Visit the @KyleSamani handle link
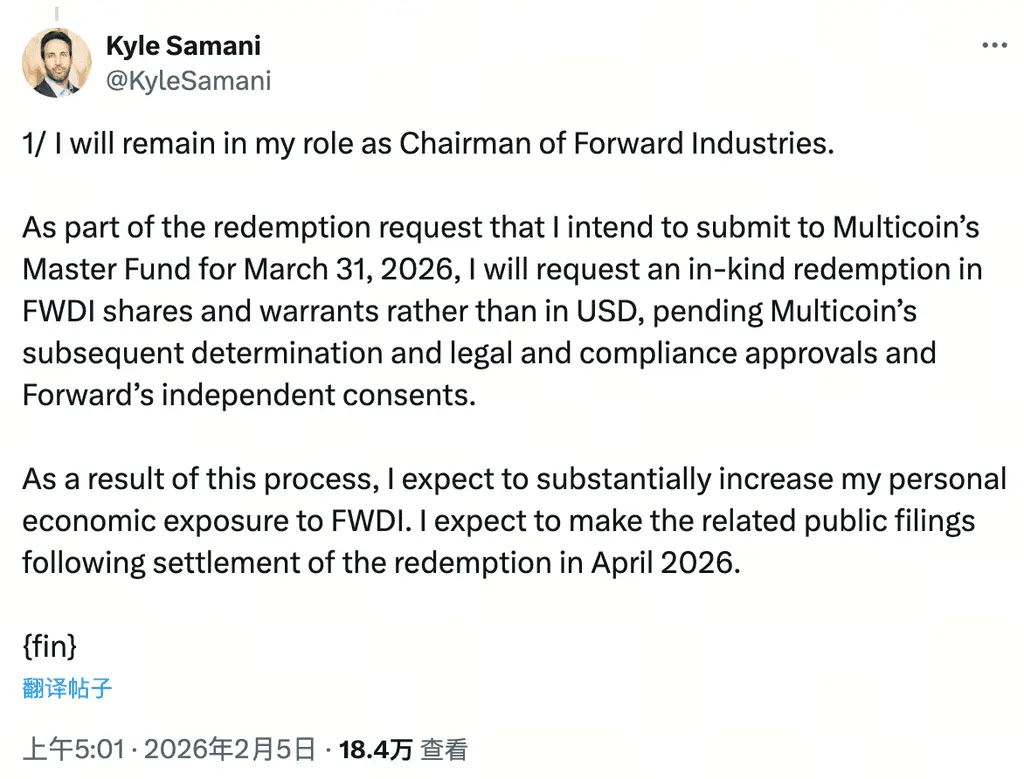This screenshot has height=779, width=1024. coord(188,81)
